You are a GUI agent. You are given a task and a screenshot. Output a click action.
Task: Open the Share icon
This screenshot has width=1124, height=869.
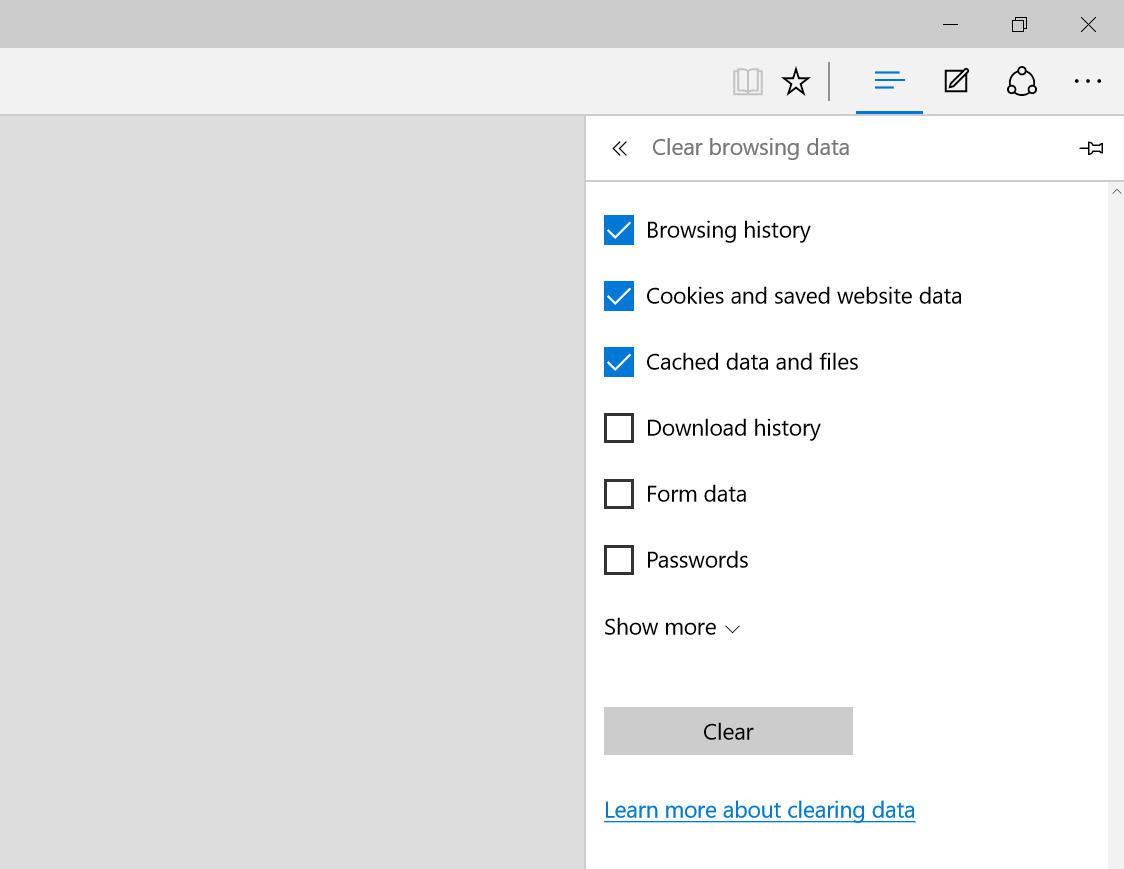coord(1021,81)
